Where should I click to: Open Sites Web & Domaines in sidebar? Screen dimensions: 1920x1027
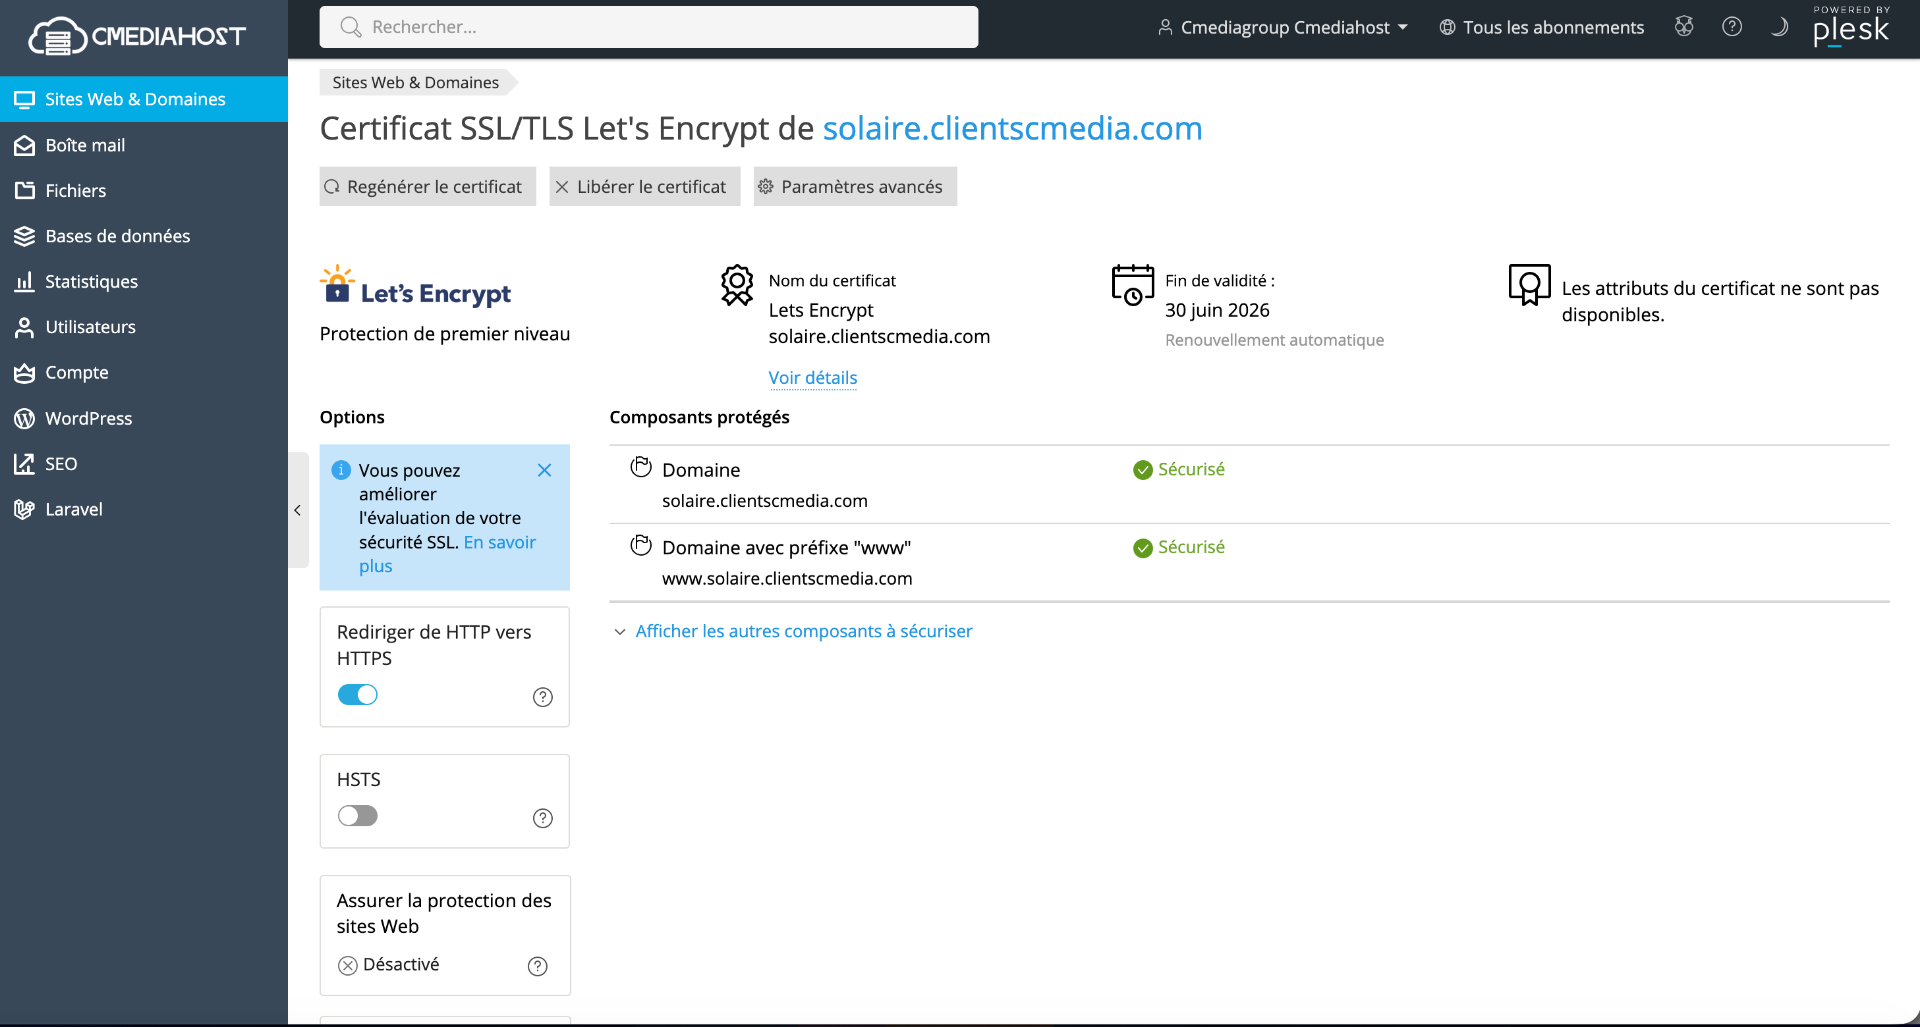(x=144, y=99)
